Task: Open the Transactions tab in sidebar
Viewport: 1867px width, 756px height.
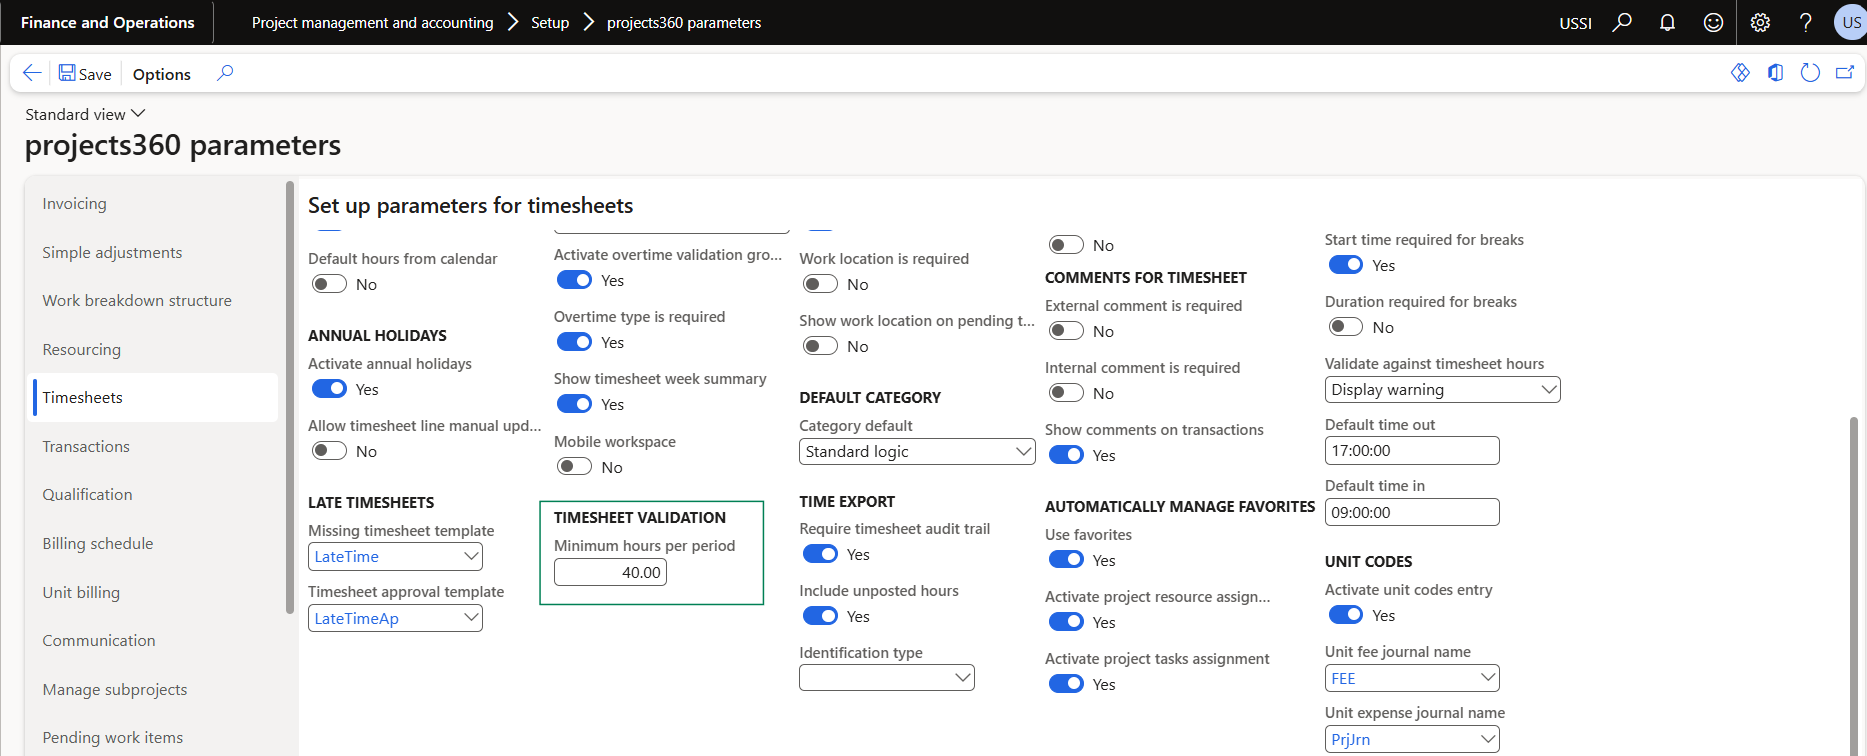Action: [x=86, y=446]
